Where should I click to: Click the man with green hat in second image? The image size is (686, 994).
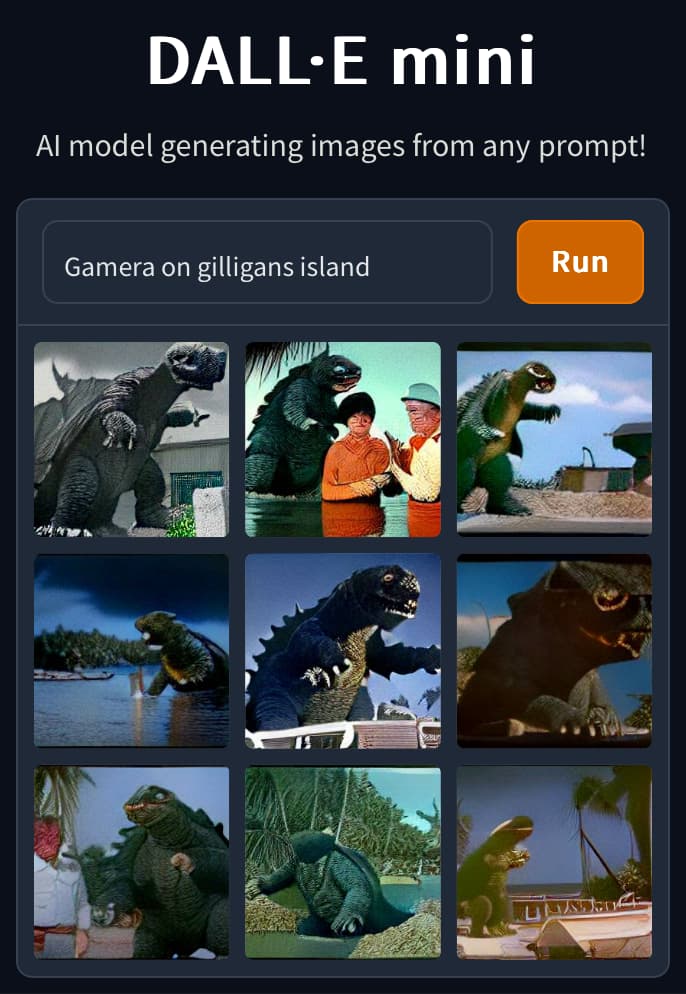coord(418,456)
